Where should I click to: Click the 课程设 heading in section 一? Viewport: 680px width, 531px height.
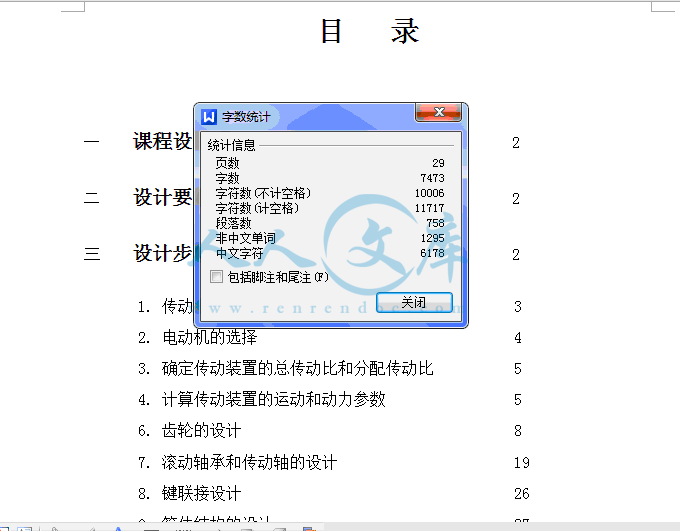[x=162, y=141]
